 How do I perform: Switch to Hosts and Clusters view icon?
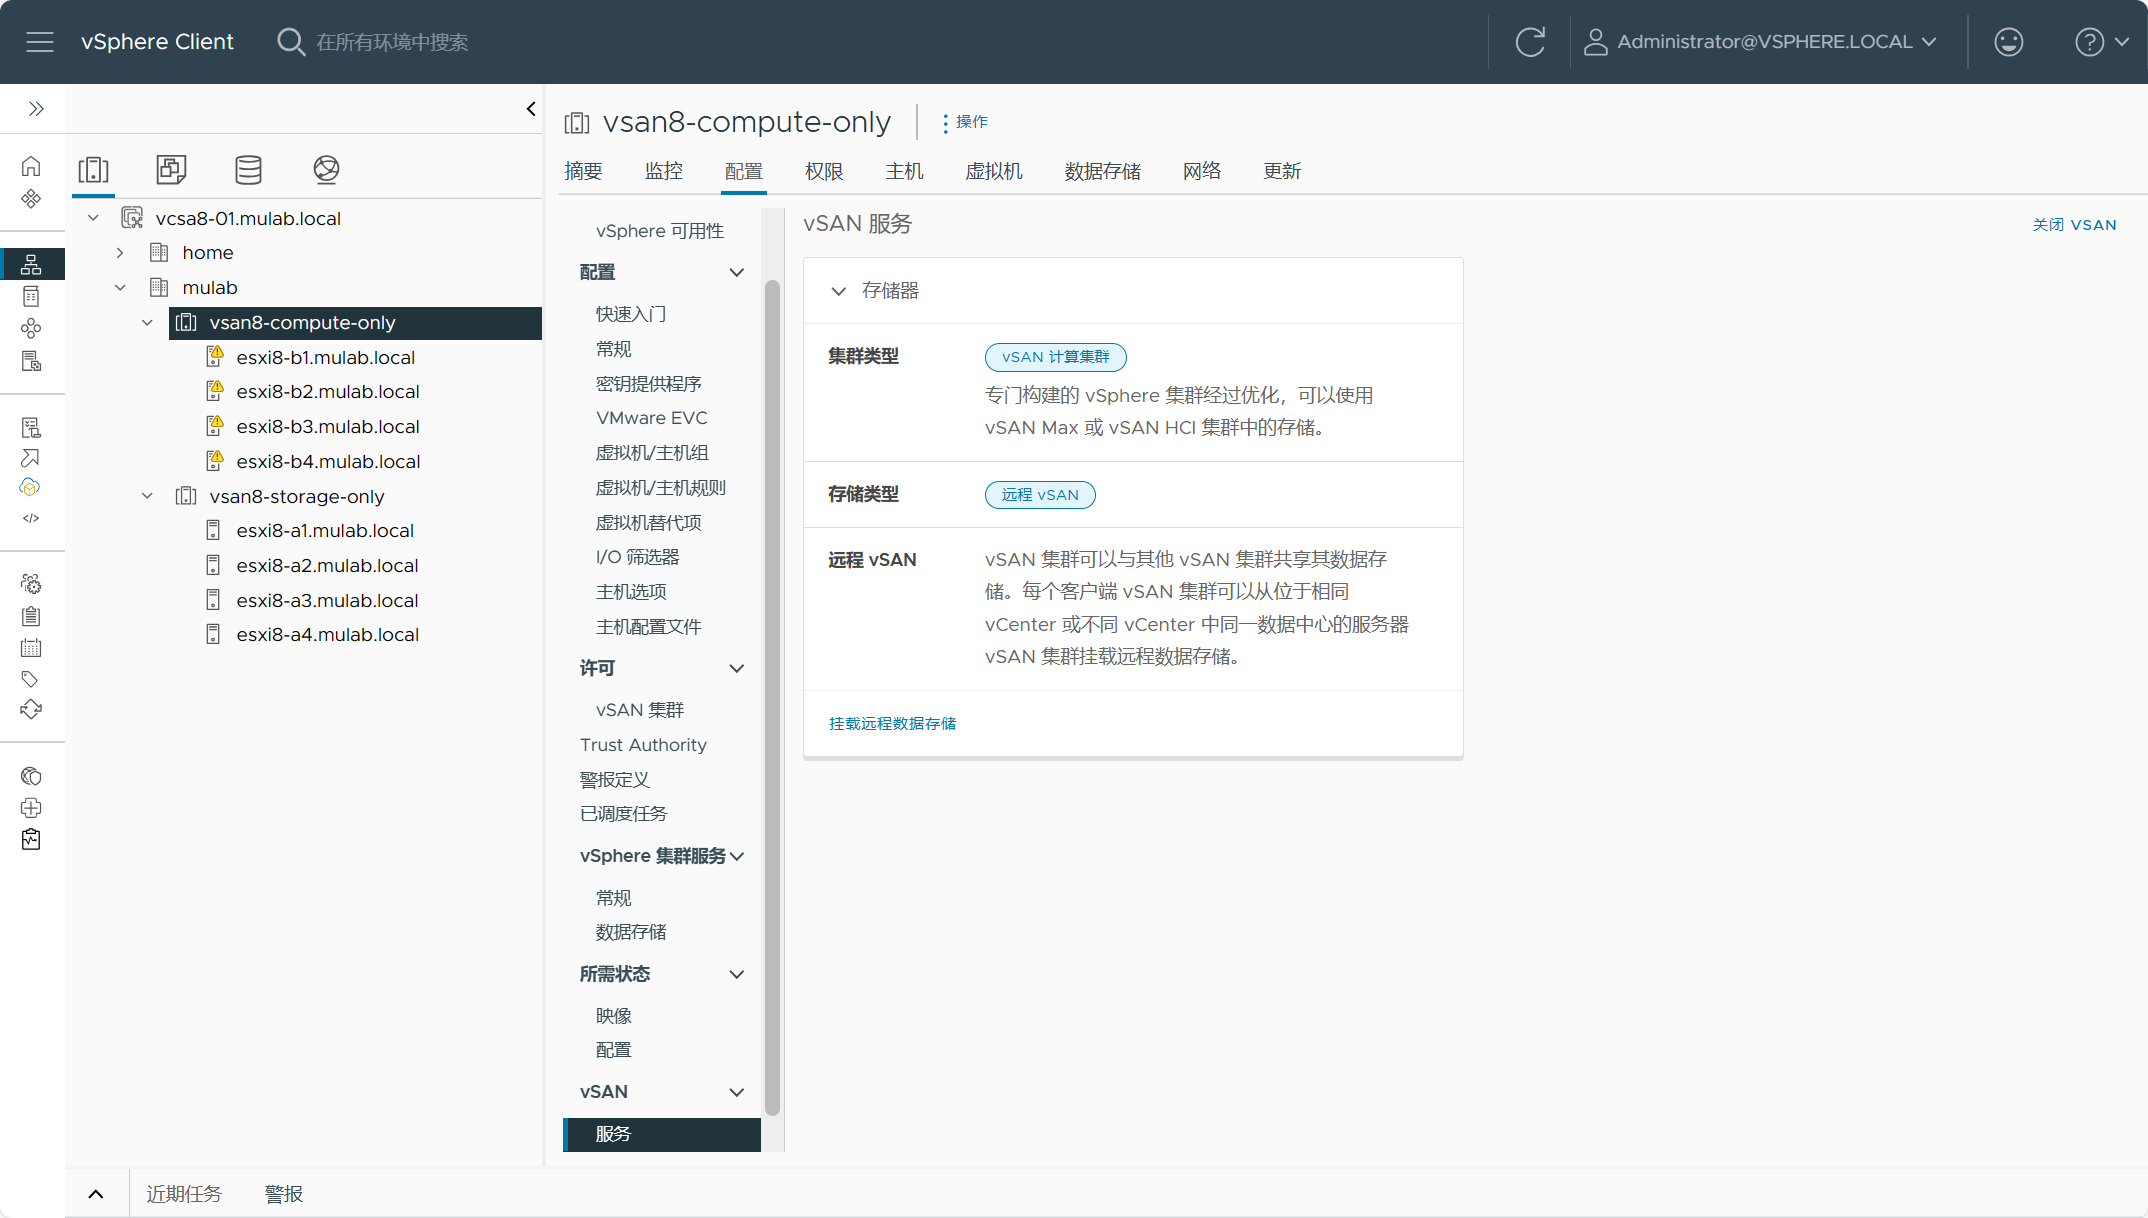pyautogui.click(x=94, y=170)
